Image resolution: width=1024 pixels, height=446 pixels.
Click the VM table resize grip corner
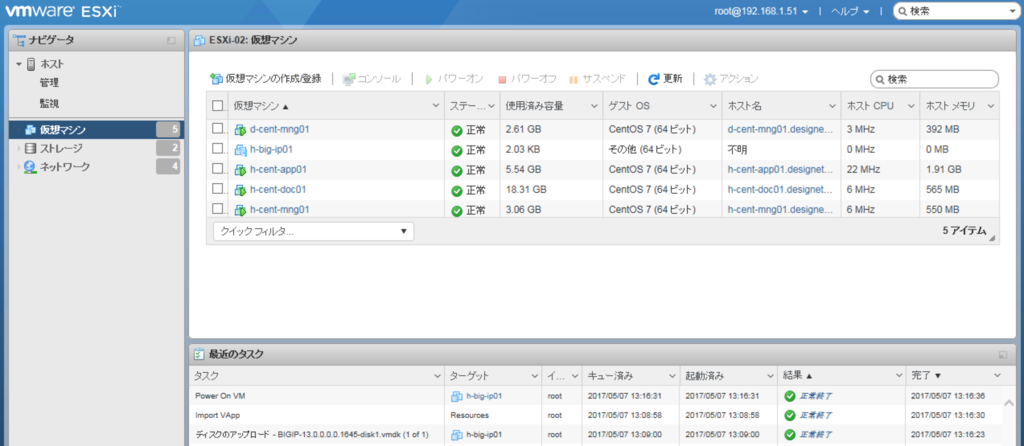point(993,240)
